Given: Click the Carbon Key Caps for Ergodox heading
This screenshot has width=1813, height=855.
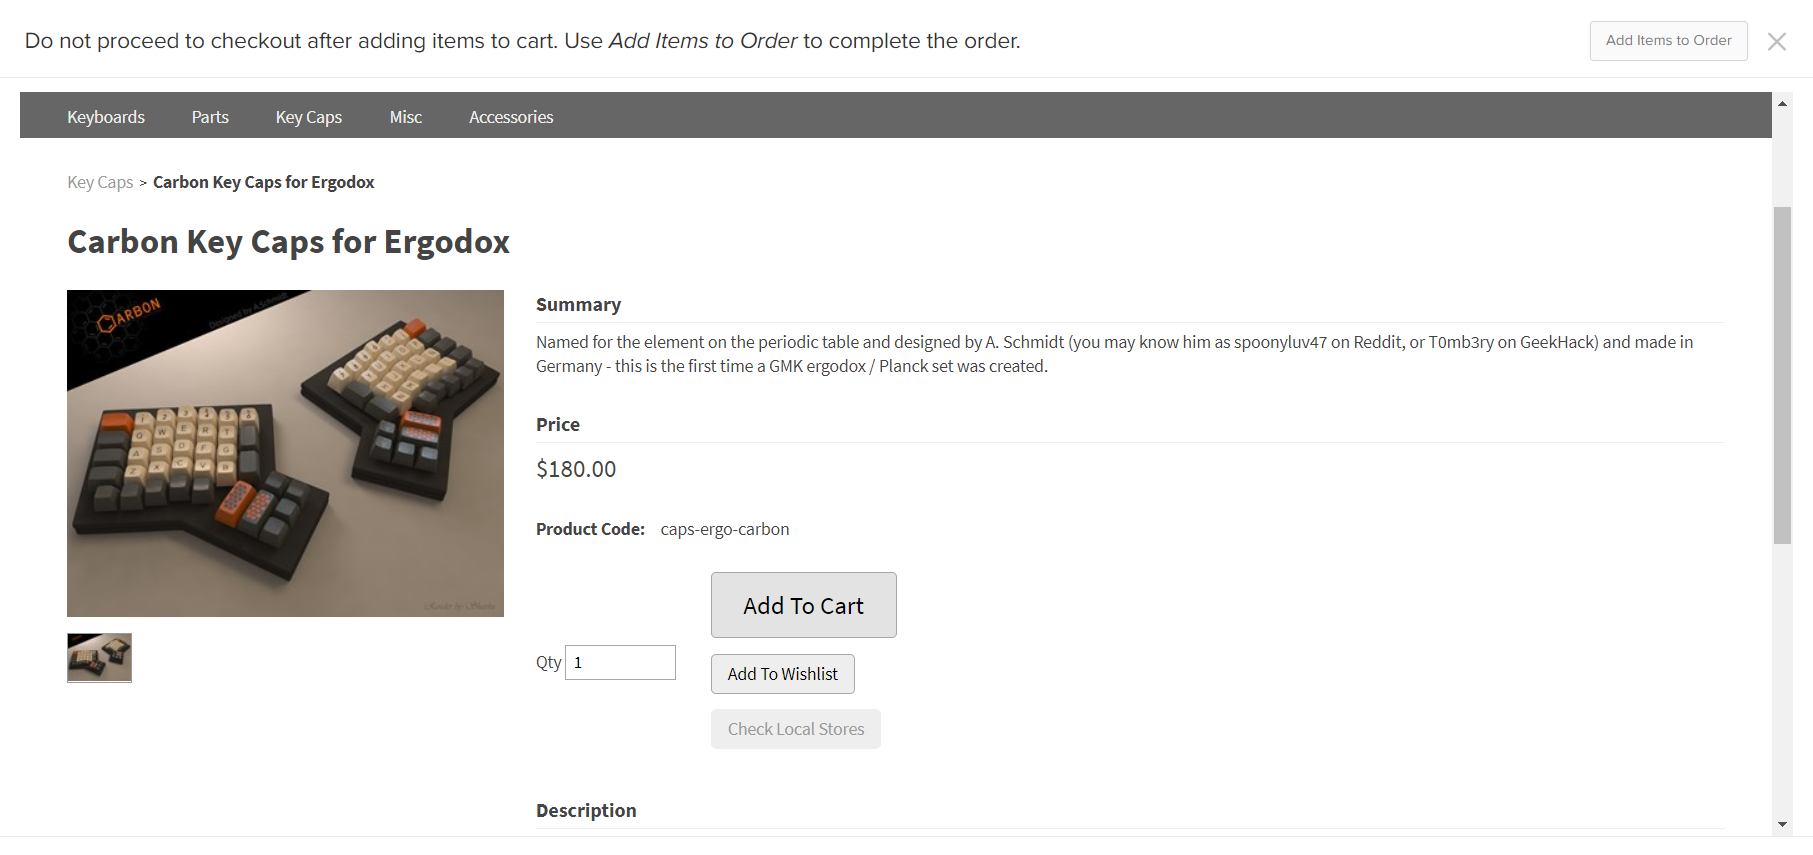Looking at the screenshot, I should click(288, 242).
